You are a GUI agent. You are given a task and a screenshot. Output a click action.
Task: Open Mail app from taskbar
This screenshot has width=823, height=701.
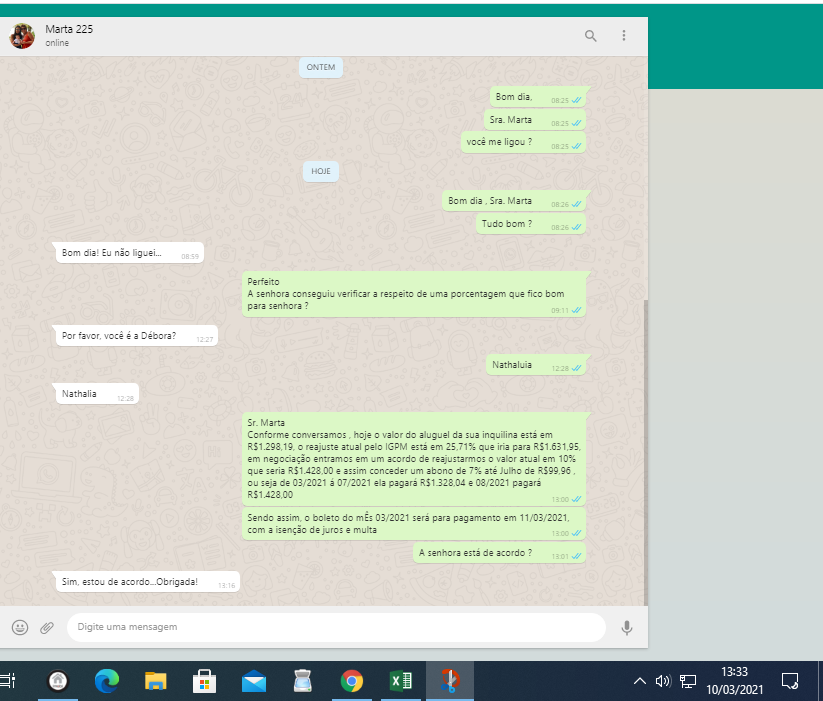coord(254,681)
